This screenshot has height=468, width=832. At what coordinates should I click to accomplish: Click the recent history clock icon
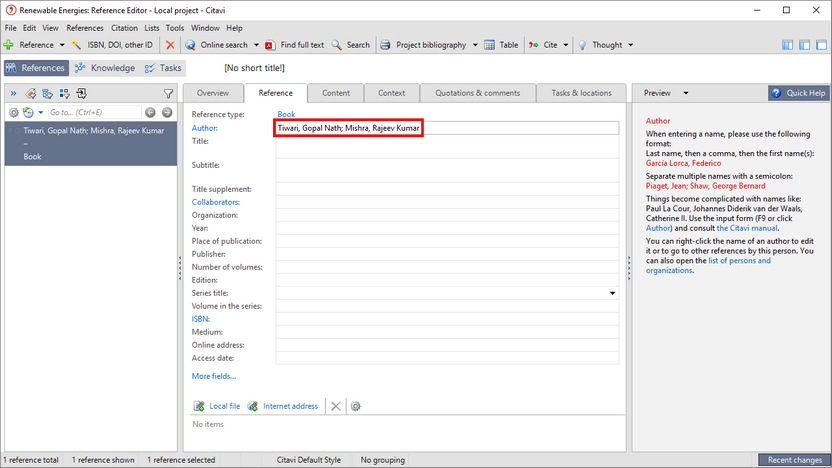tap(28, 112)
